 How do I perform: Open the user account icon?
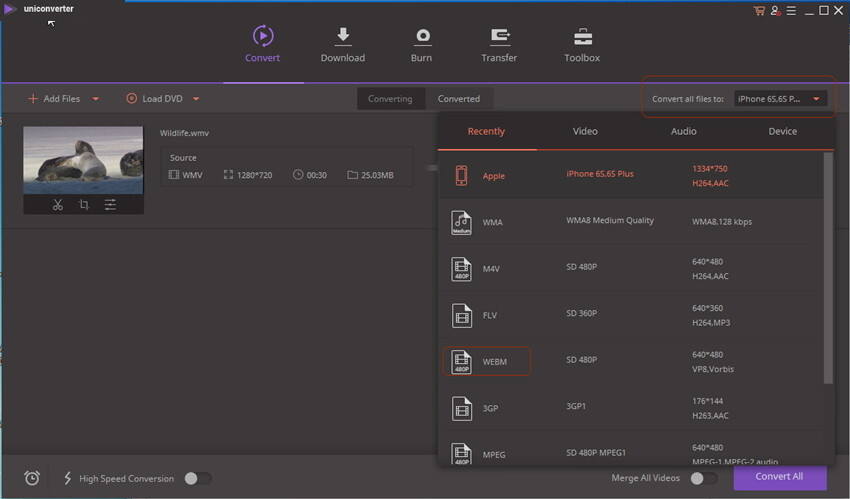pyautogui.click(x=775, y=10)
